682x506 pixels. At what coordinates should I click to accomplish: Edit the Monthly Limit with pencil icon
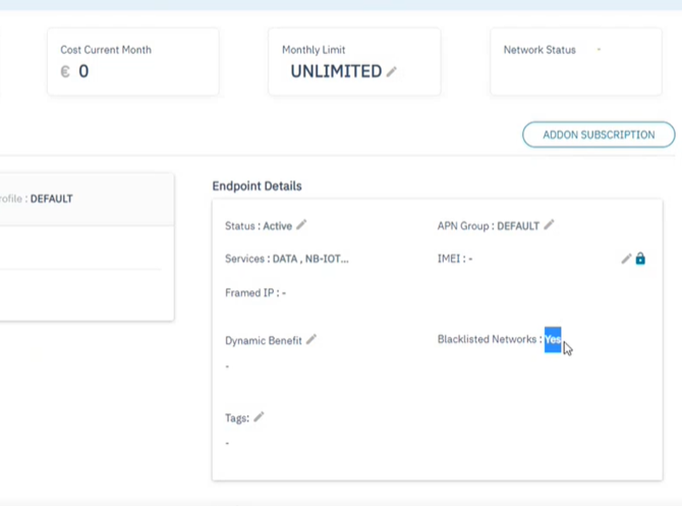(x=392, y=72)
